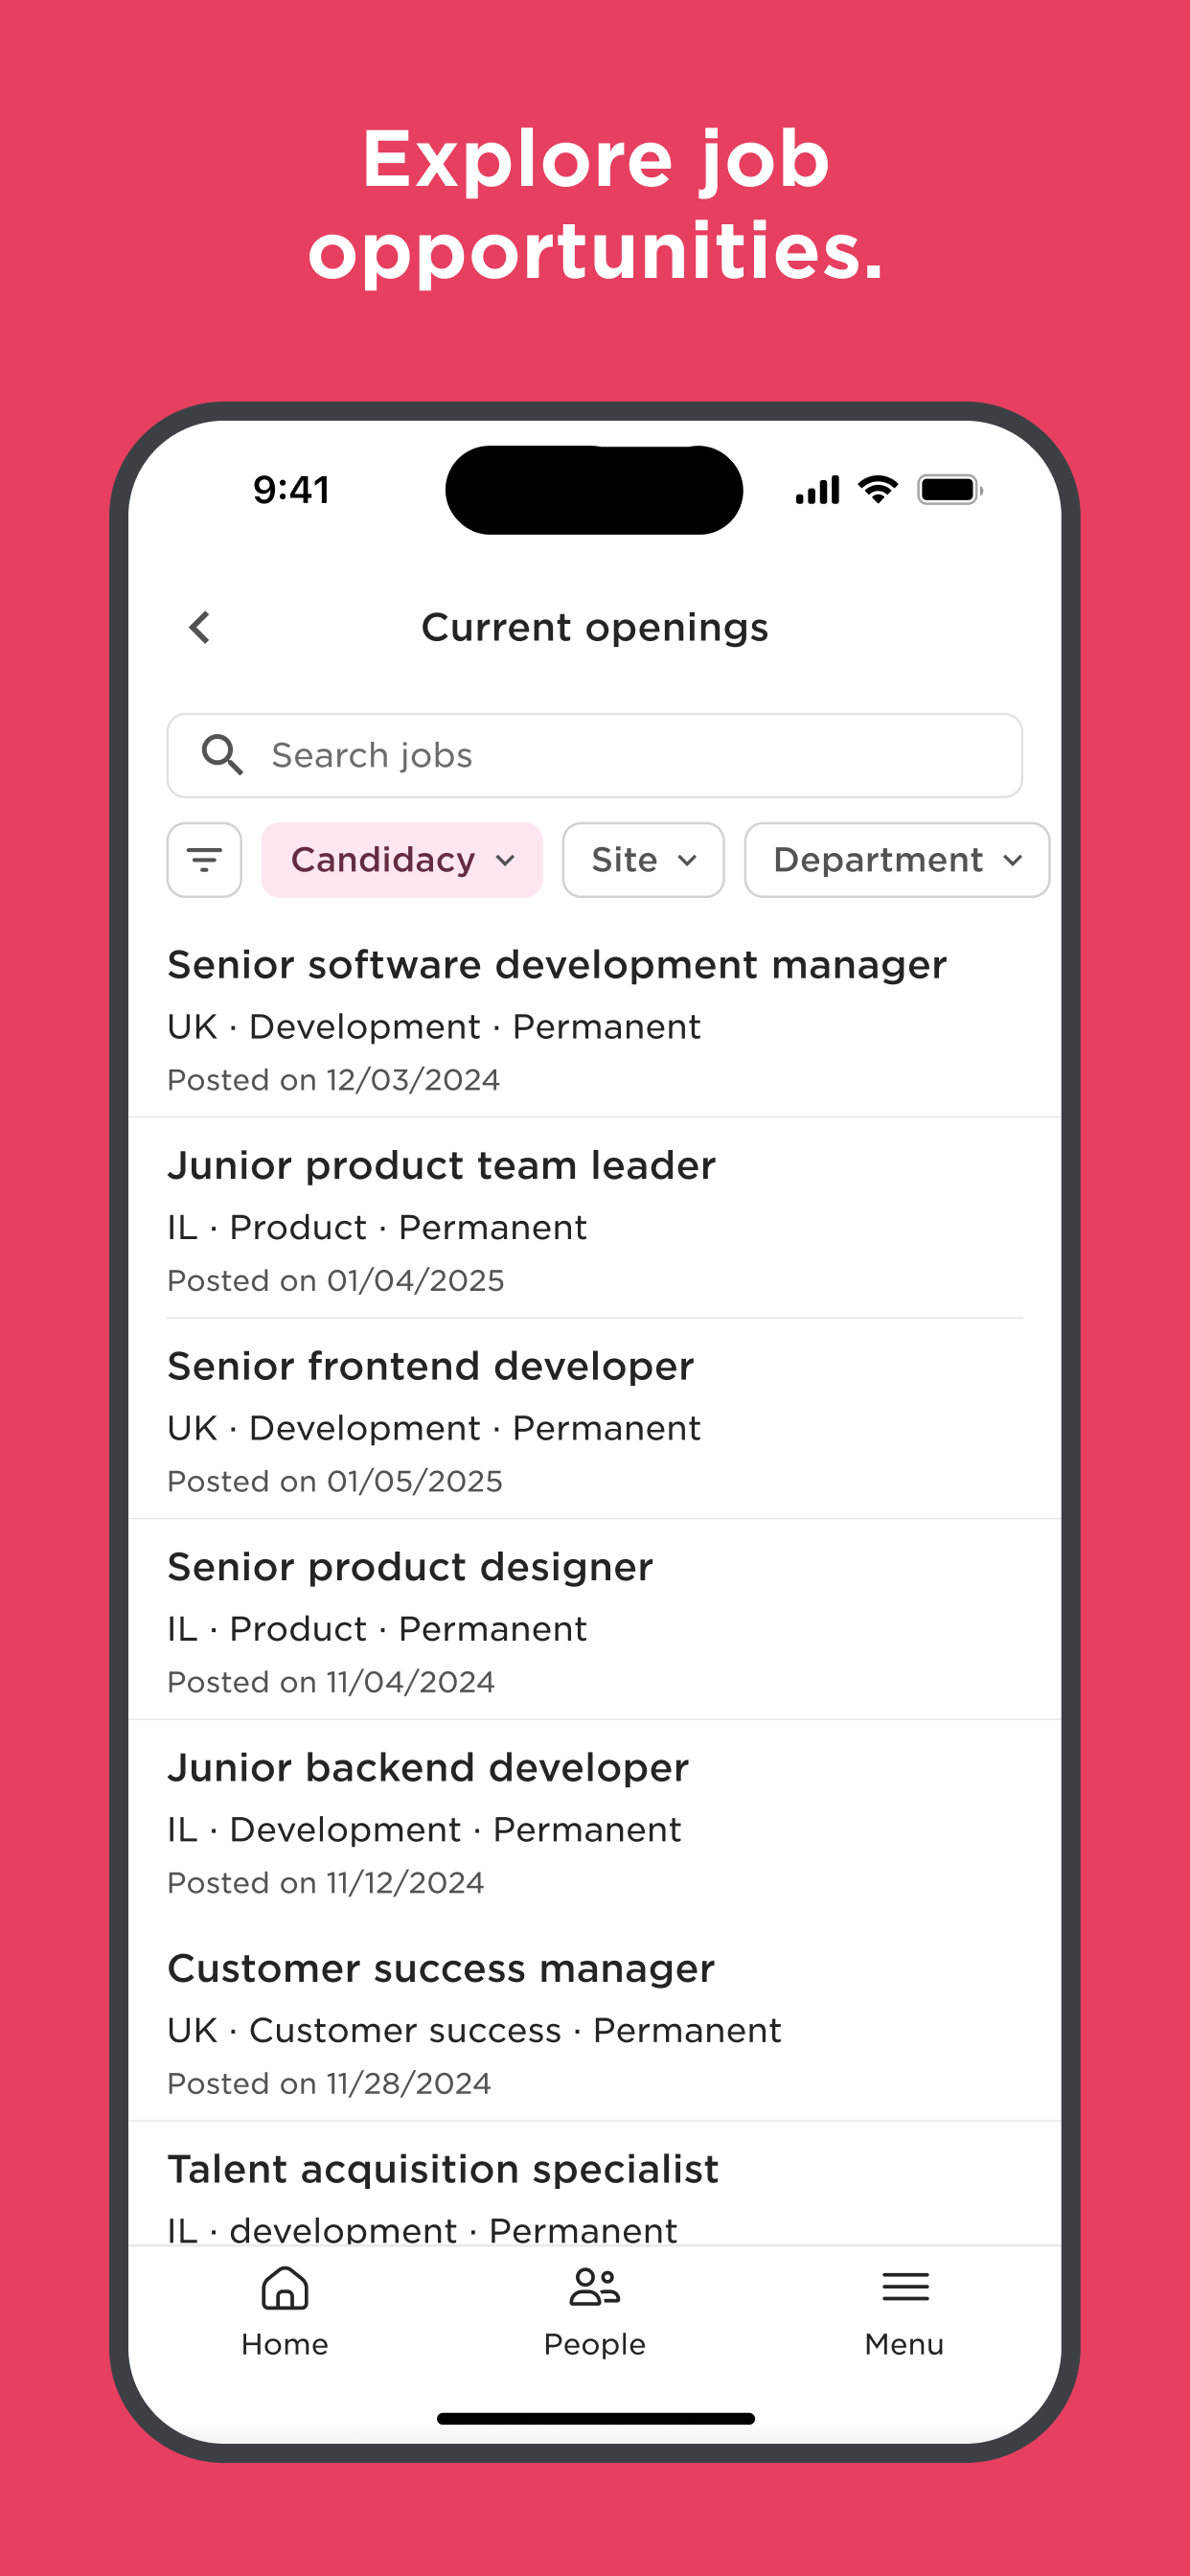1190x2576 pixels.
Task: Focus the Search jobs field
Action: coord(595,755)
